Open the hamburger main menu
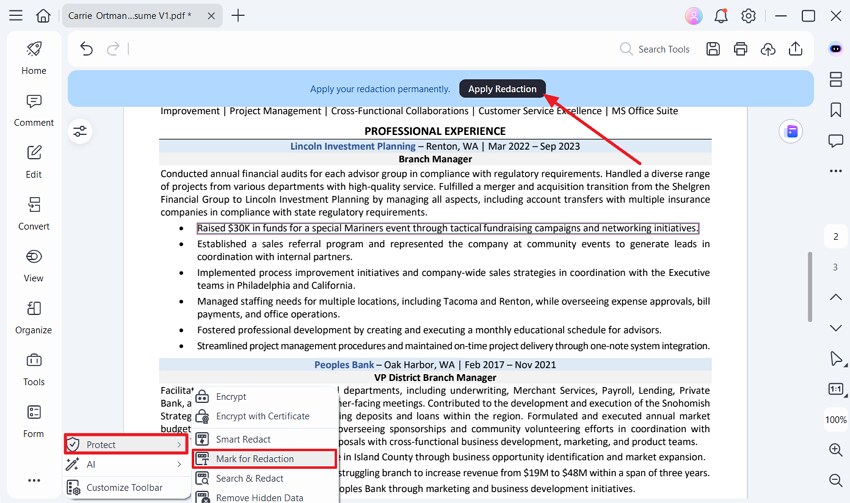Screen dimensions: 850x503 coord(16,15)
